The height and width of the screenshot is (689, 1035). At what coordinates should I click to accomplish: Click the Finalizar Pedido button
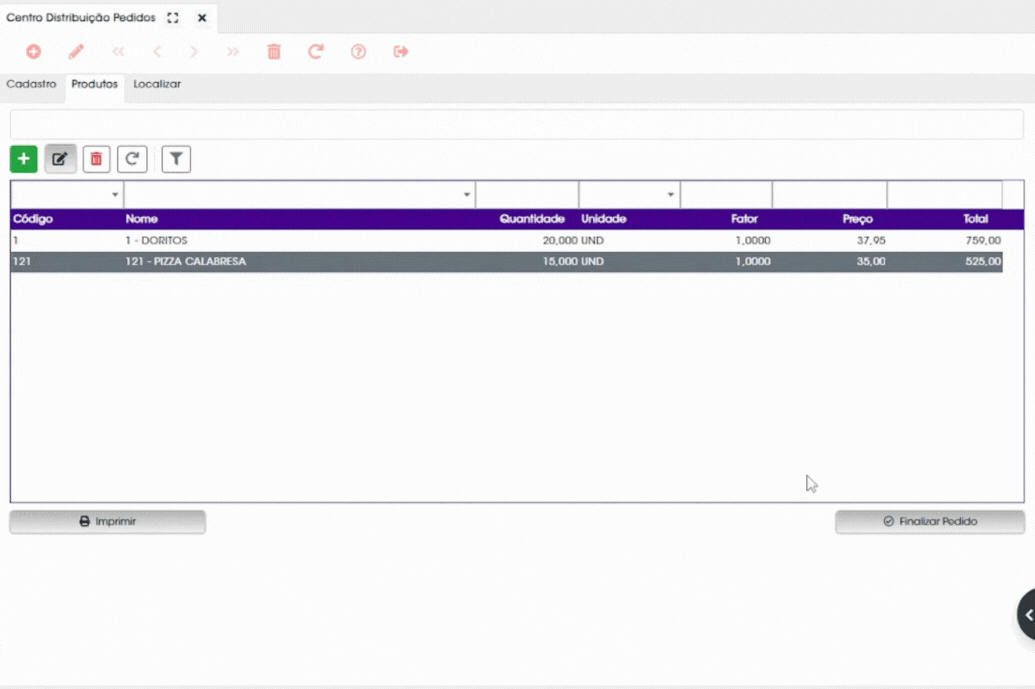click(930, 521)
